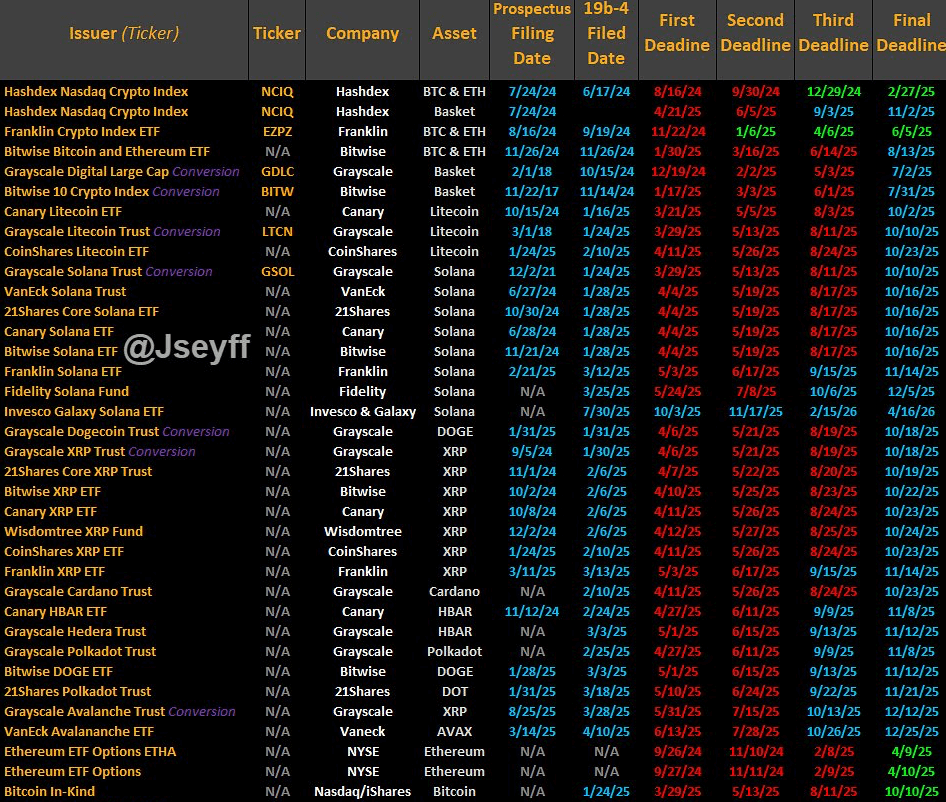Select the 12/2/21 prospectus filing date
Screen dimensions: 946x802
tap(532, 272)
